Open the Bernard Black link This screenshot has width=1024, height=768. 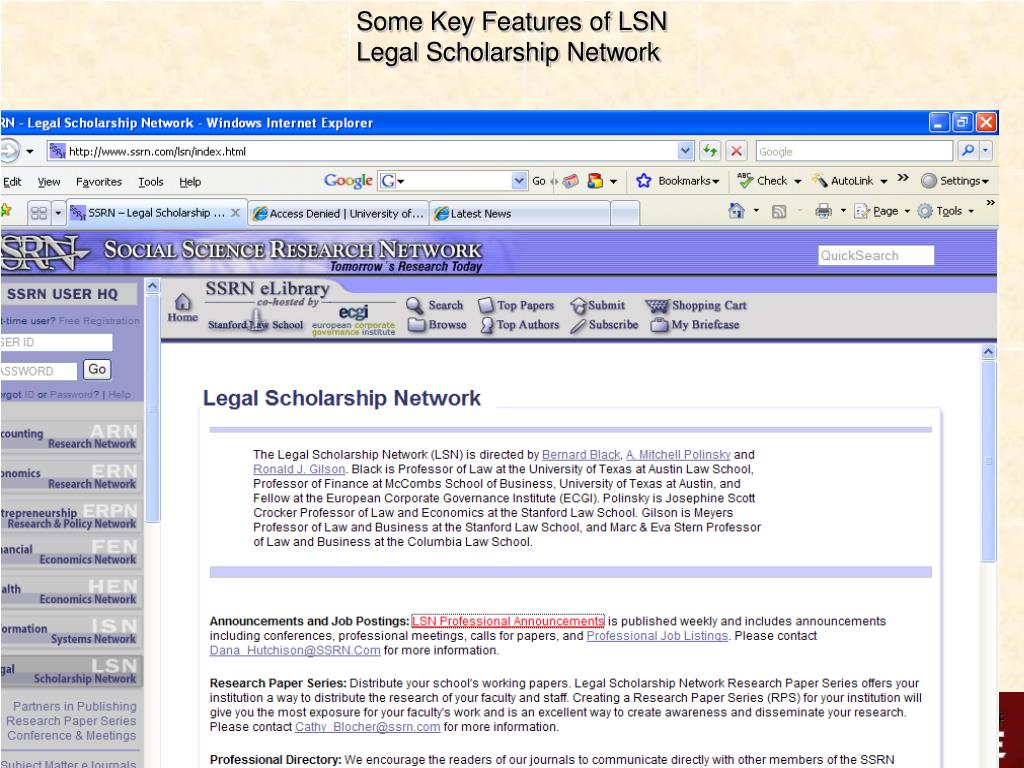click(x=581, y=455)
